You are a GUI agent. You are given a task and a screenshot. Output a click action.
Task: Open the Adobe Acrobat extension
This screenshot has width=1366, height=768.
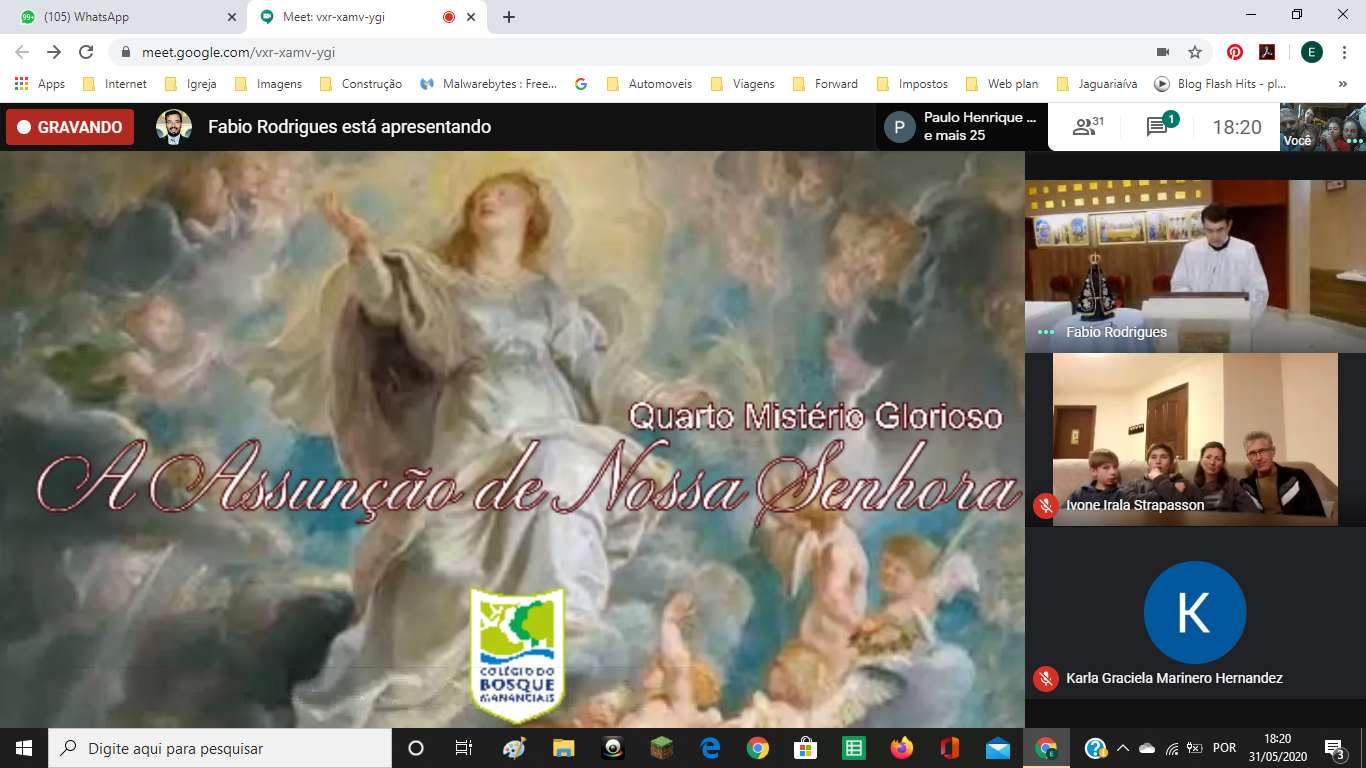click(x=1266, y=52)
